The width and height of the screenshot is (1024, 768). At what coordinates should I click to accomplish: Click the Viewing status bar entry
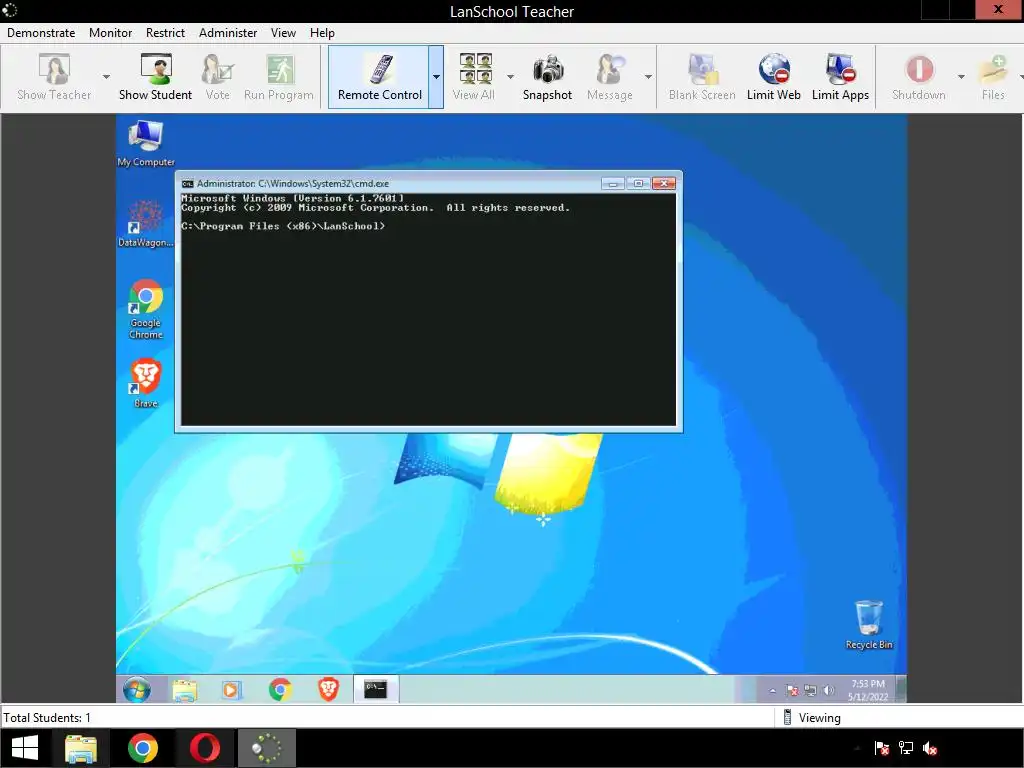[812, 718]
